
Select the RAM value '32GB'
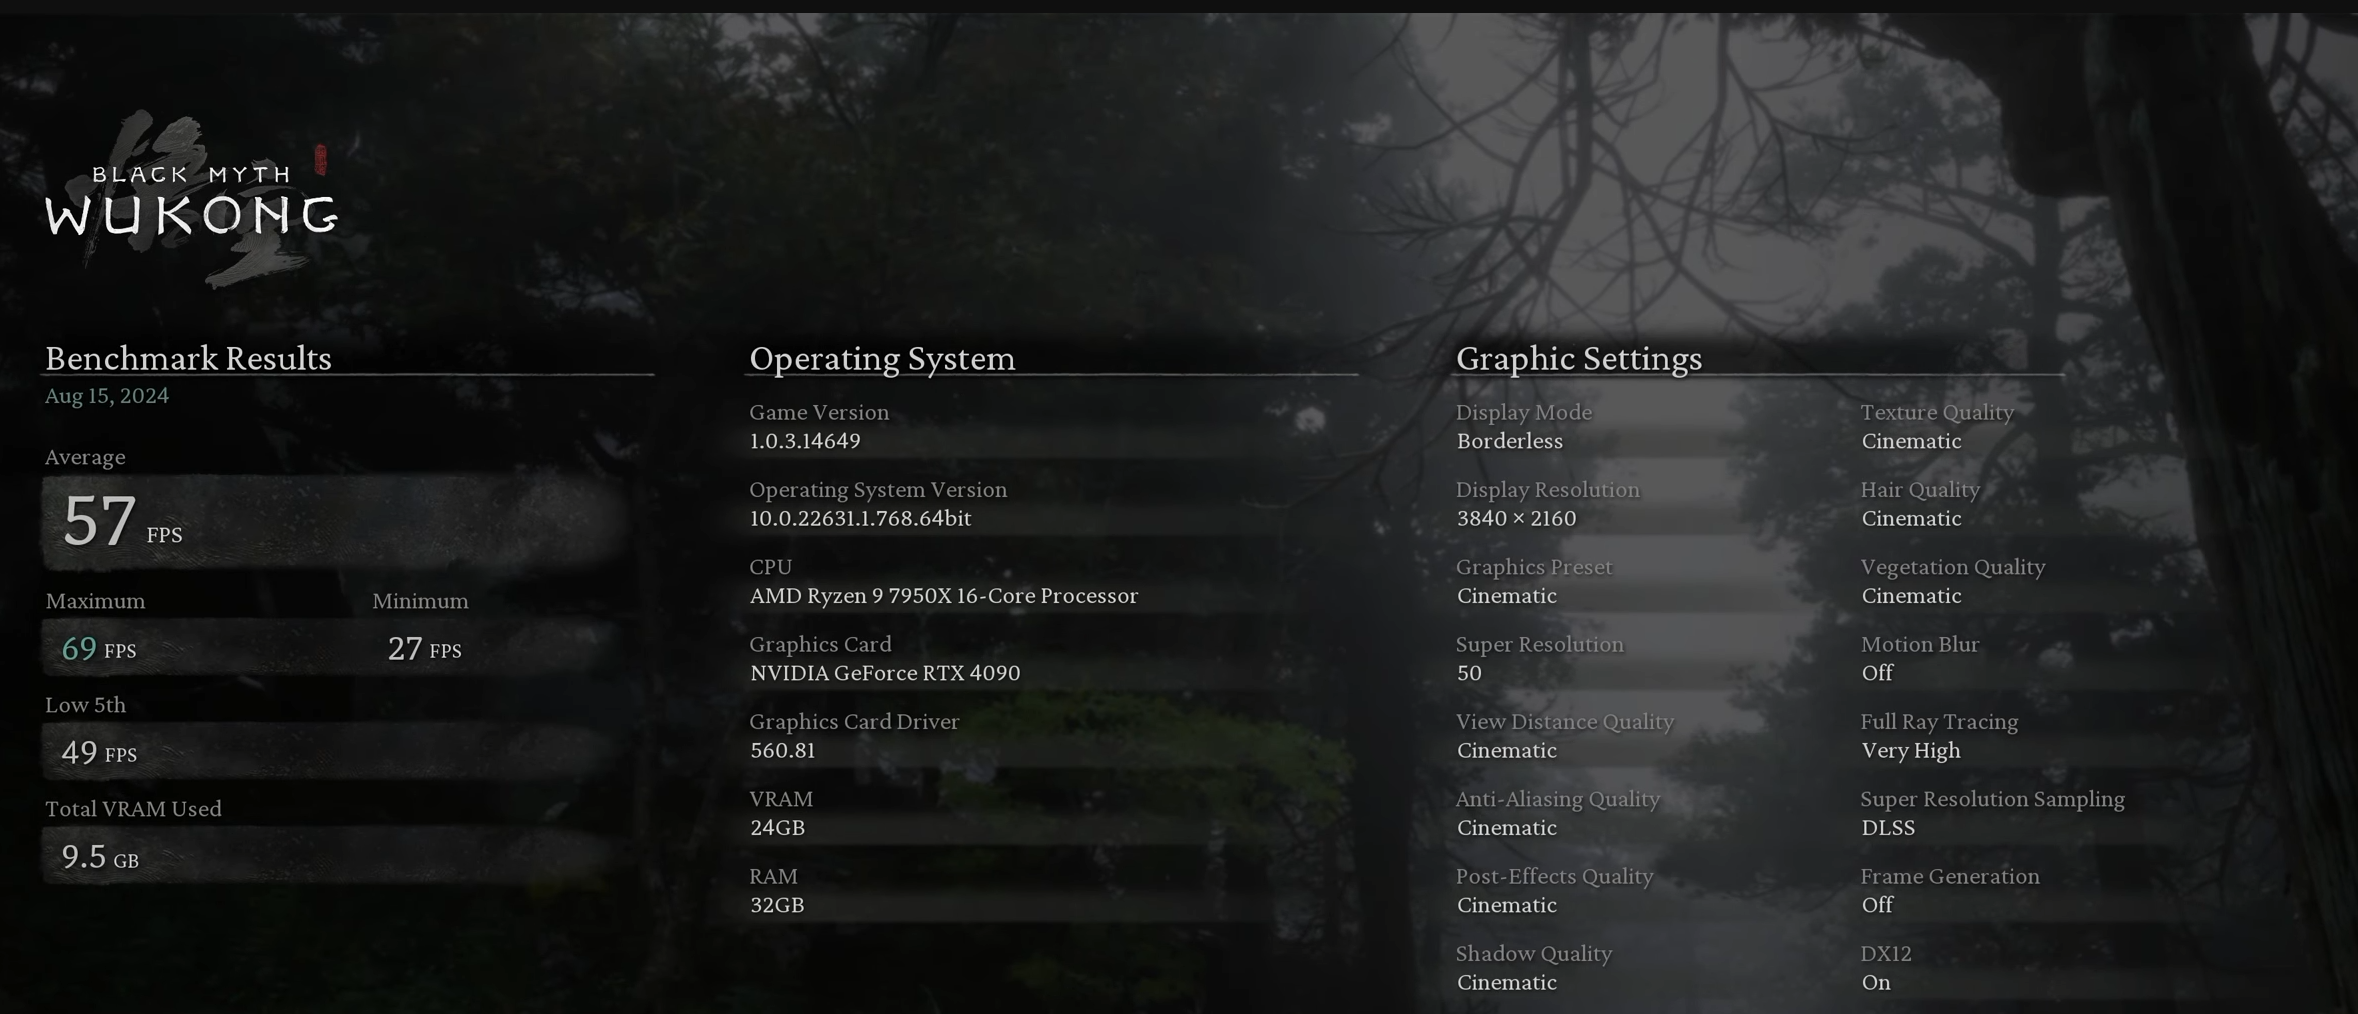777,905
